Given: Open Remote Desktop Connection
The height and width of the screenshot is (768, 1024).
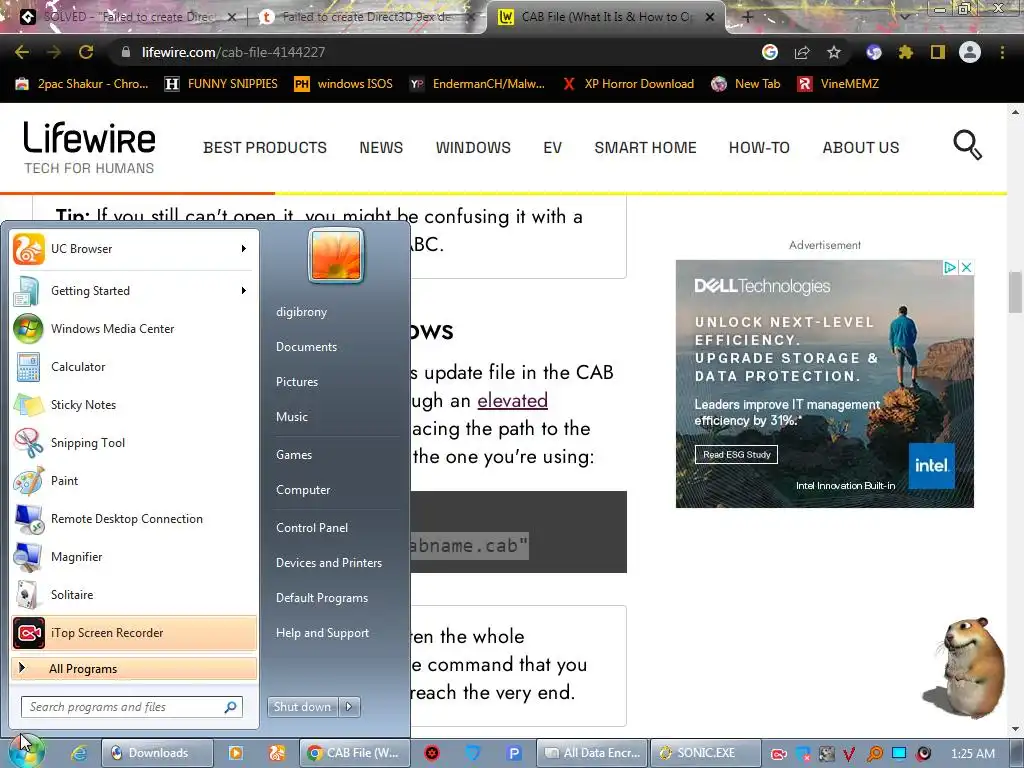Looking at the screenshot, I should click(x=134, y=519).
